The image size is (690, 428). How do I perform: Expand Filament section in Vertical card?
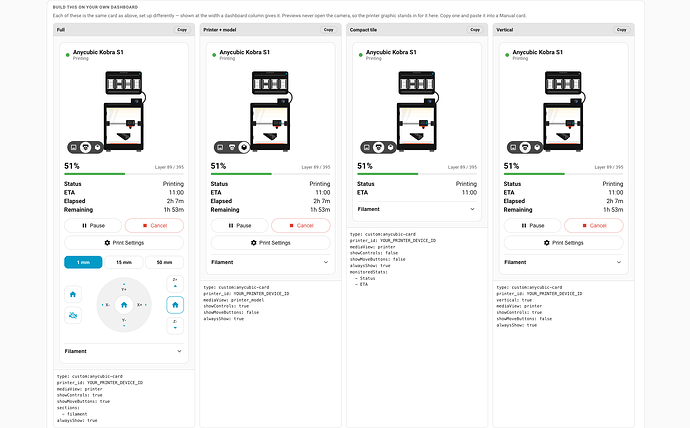click(x=563, y=262)
